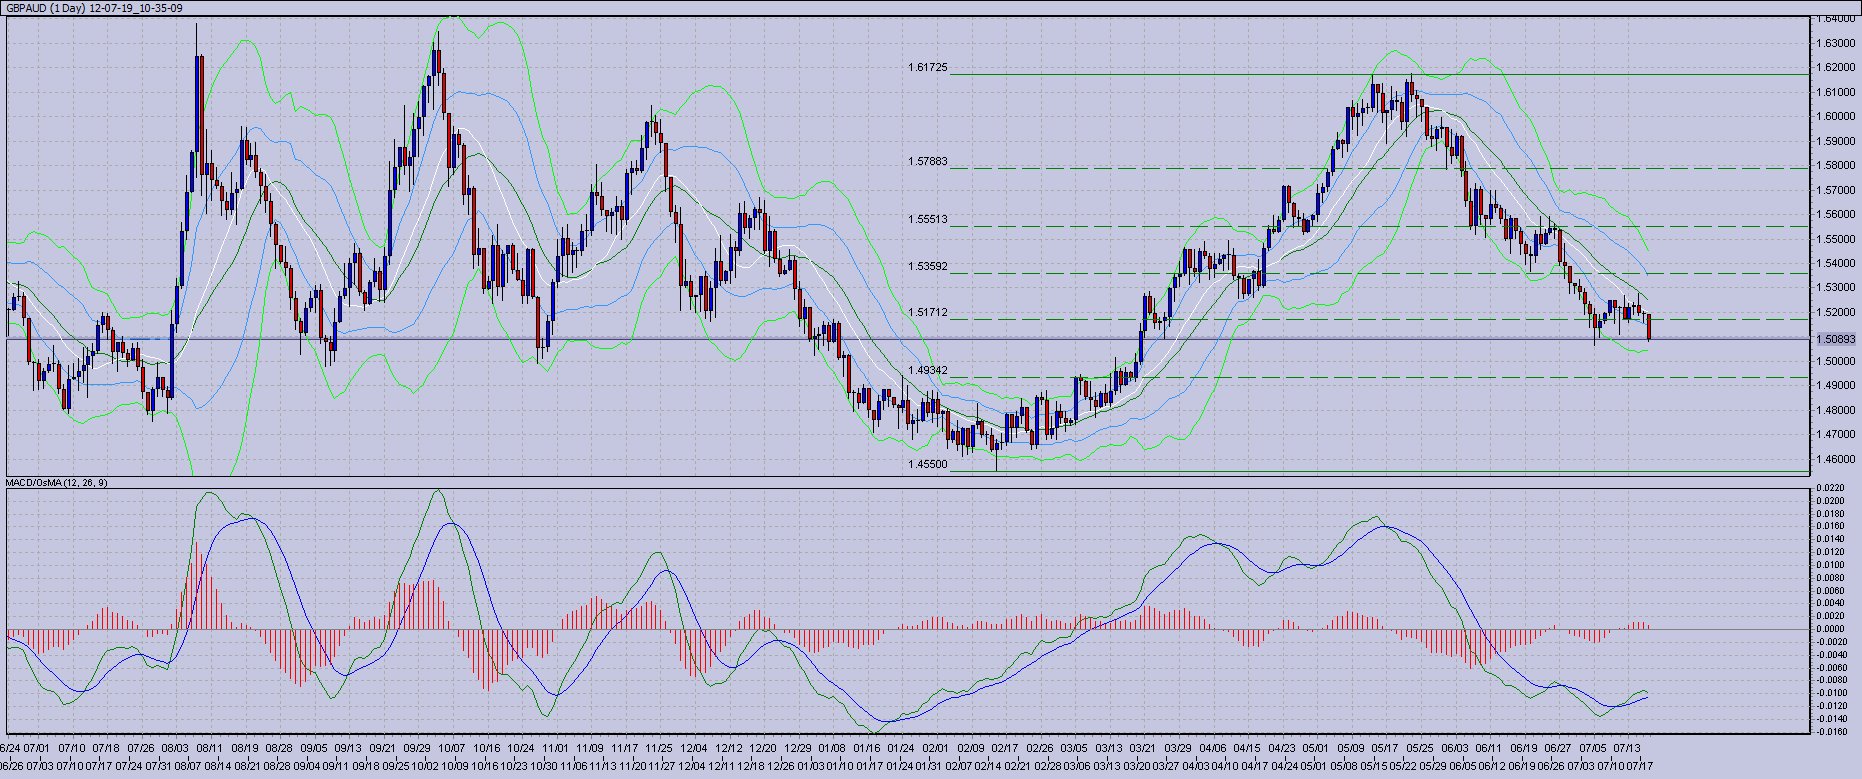Click the 08/03 date on top time axis row
1862x779 pixels.
pos(175,748)
